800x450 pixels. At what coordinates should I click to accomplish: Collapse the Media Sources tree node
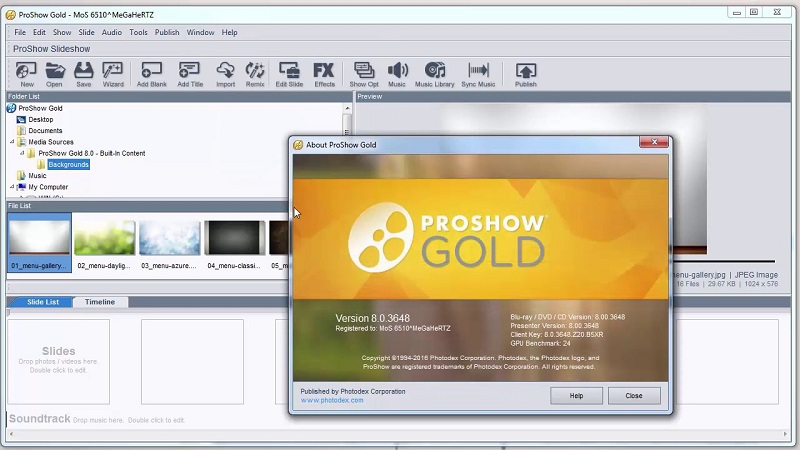[12, 142]
